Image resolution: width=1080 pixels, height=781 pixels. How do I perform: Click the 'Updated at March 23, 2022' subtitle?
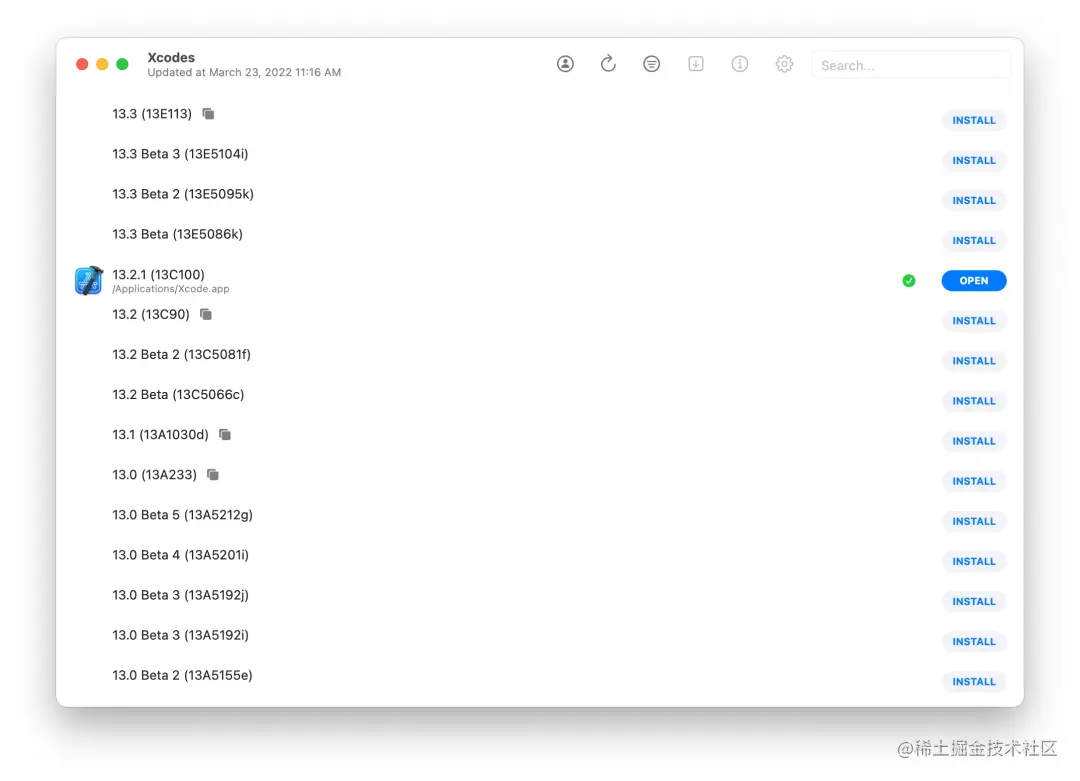pos(244,72)
